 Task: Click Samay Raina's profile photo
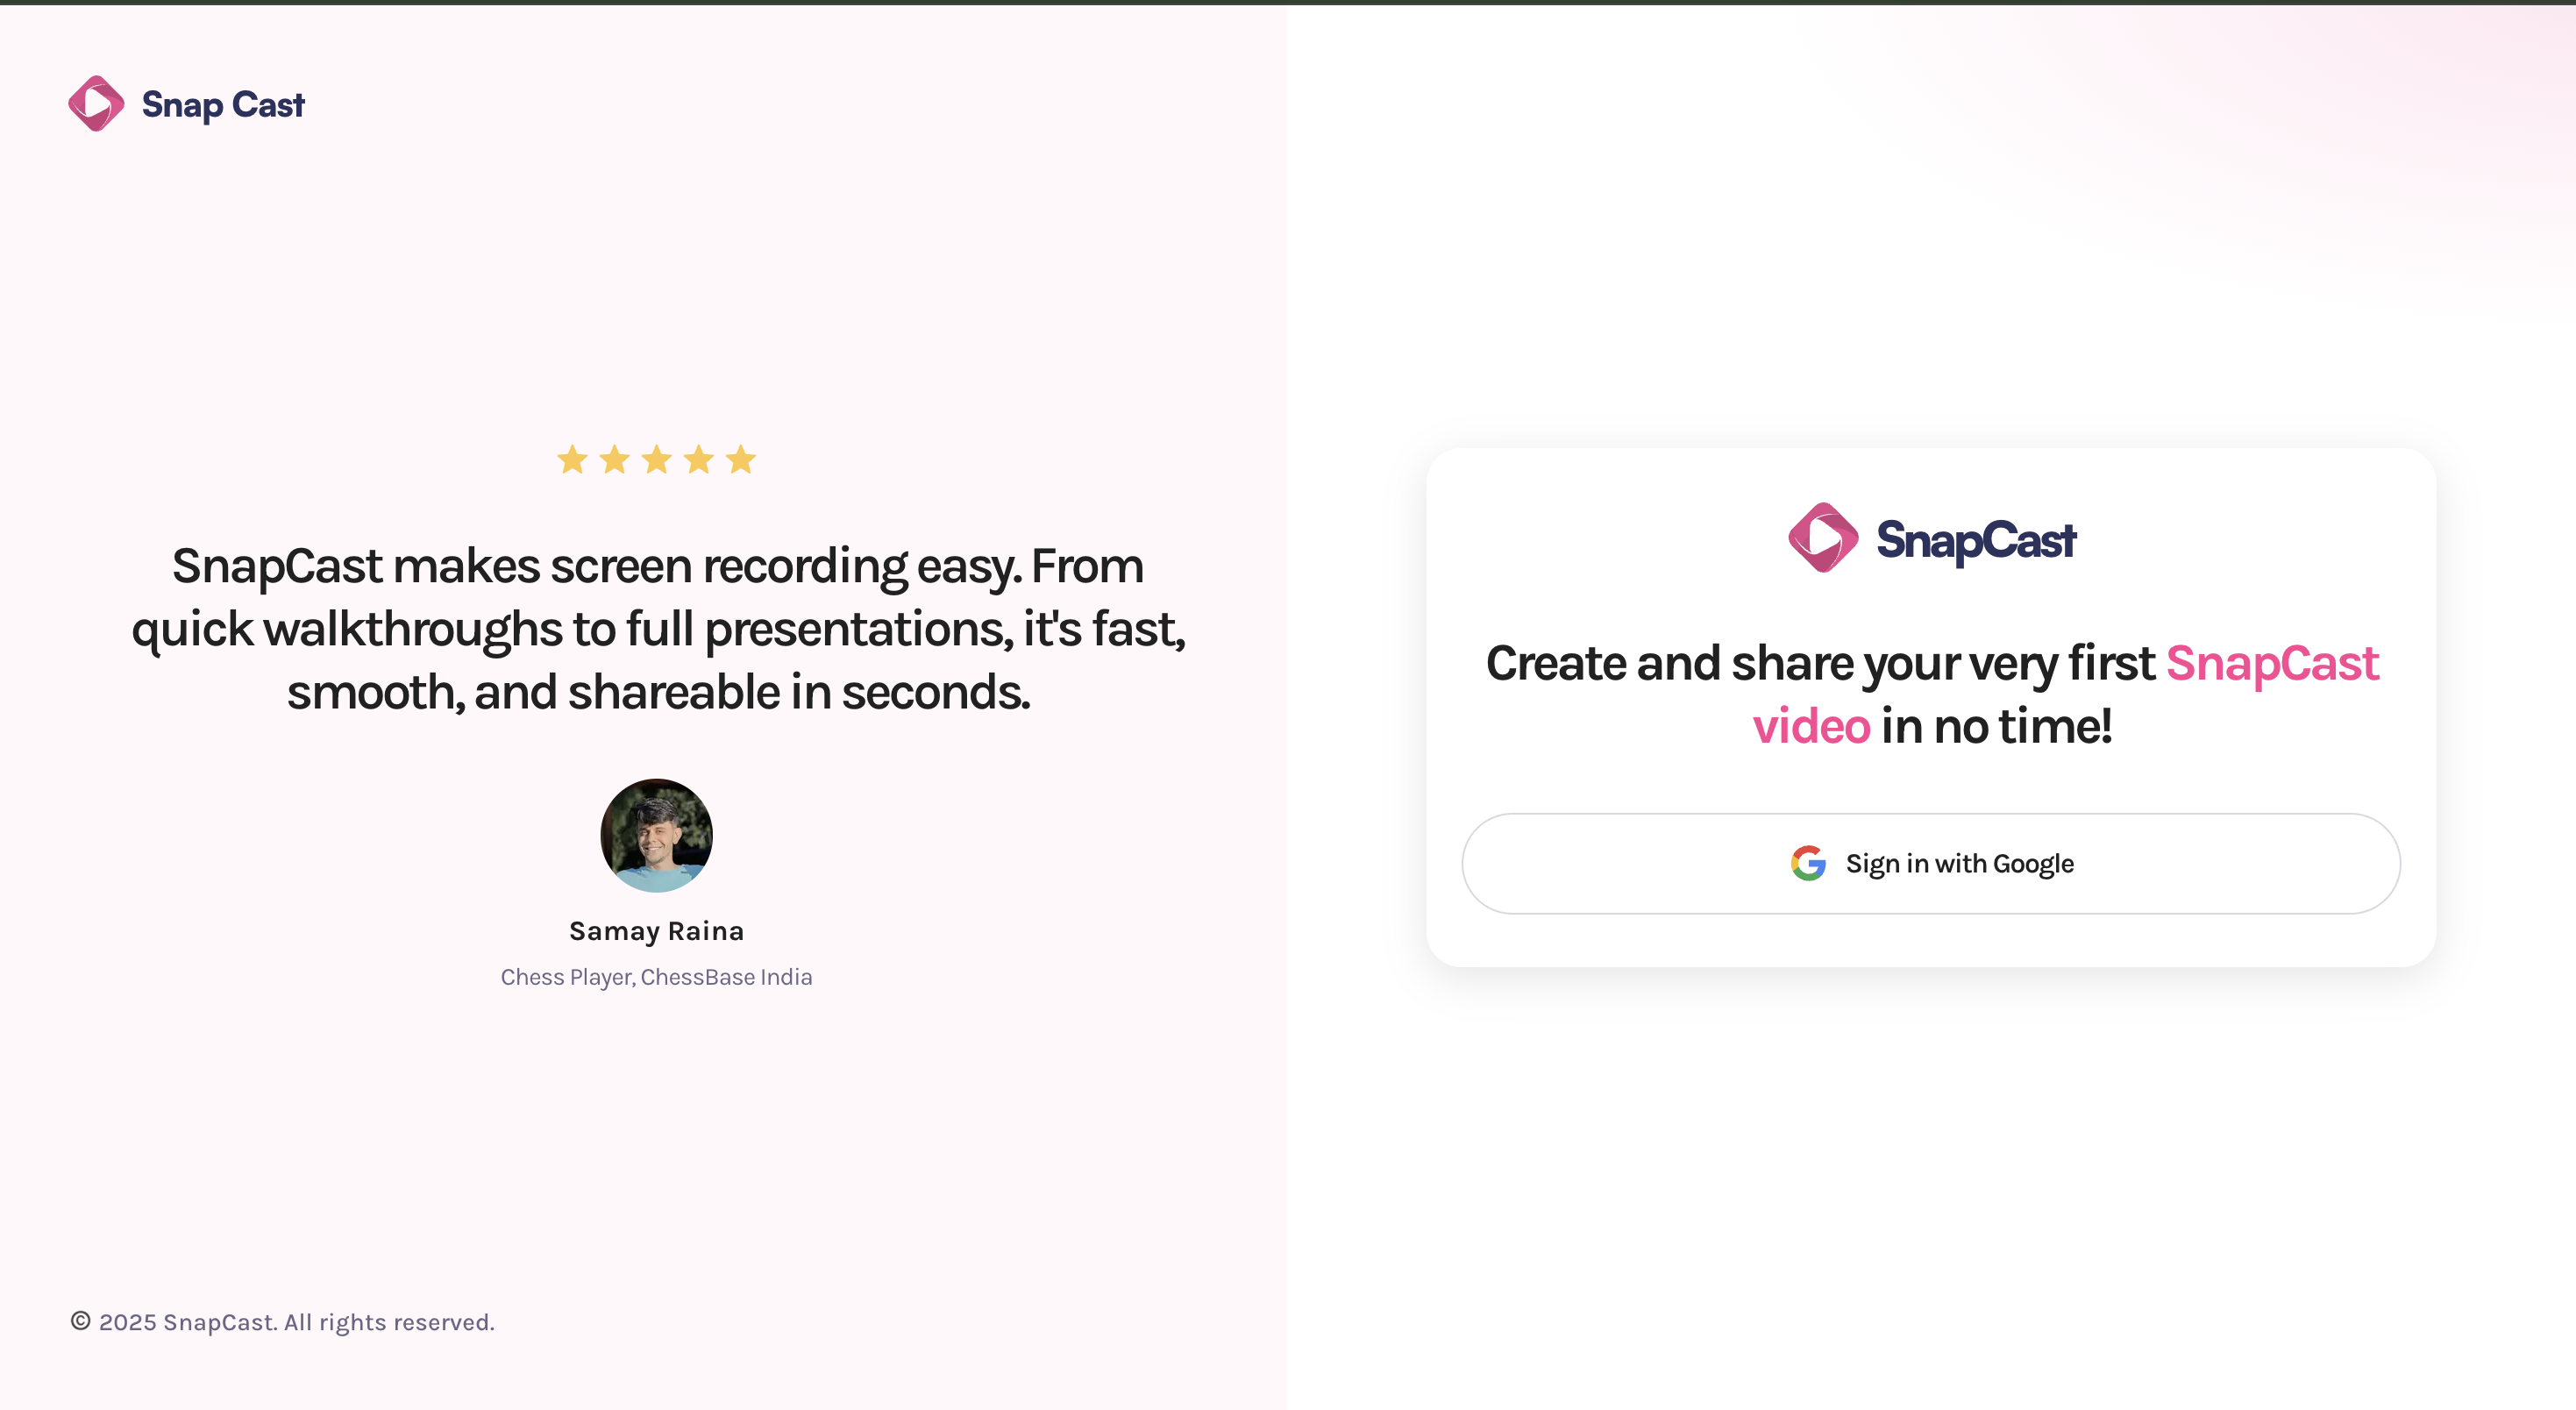click(656, 835)
